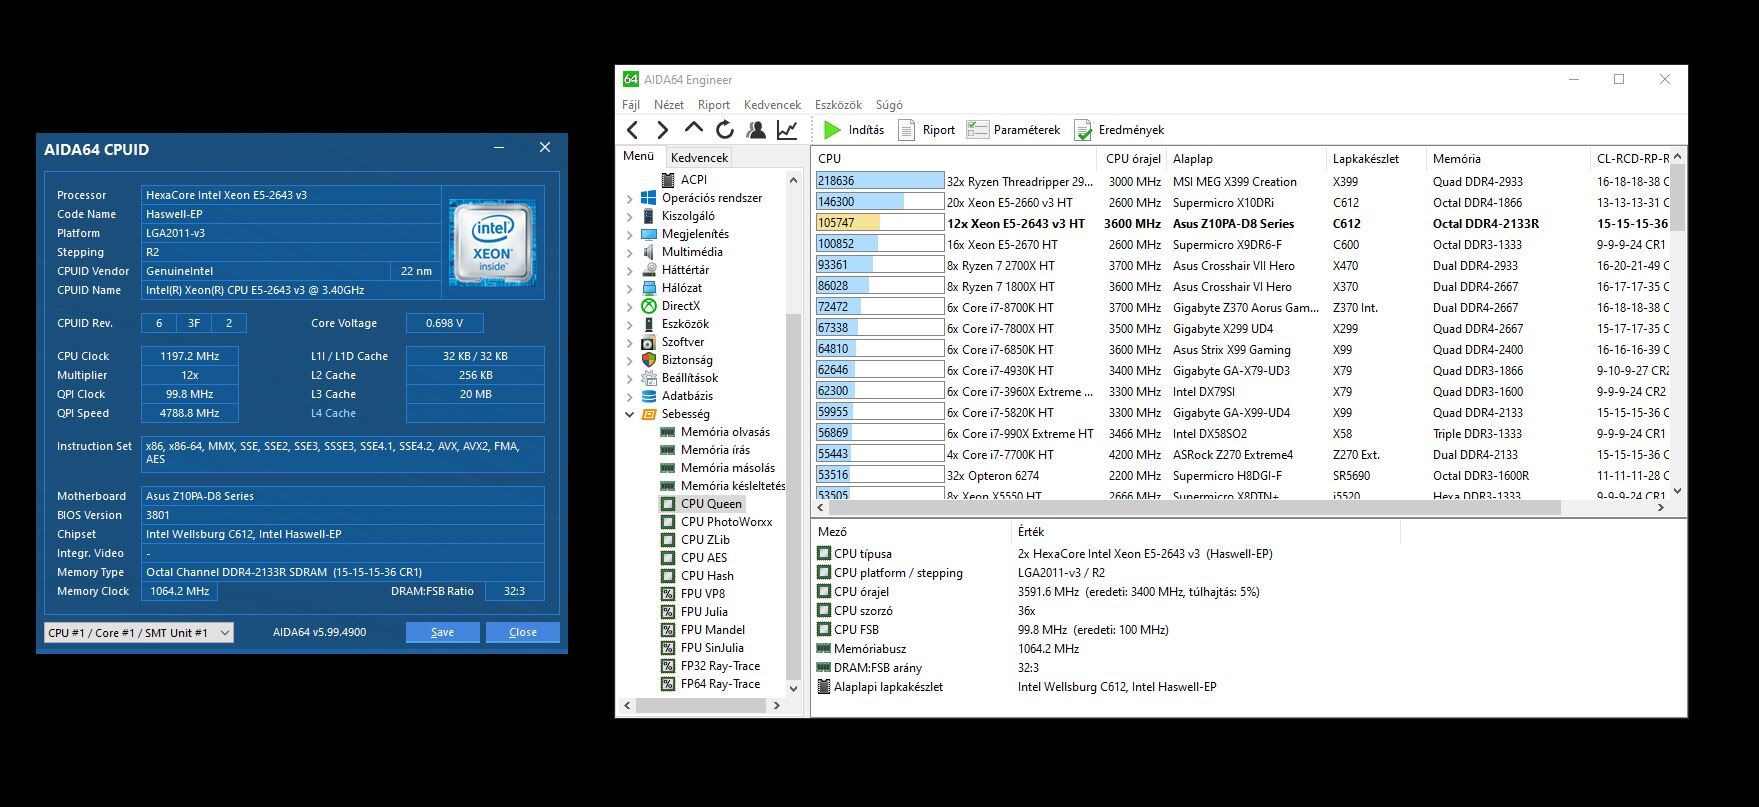Select the Szoftver software icon
Viewport: 1759px width, 807px height.
(649, 342)
